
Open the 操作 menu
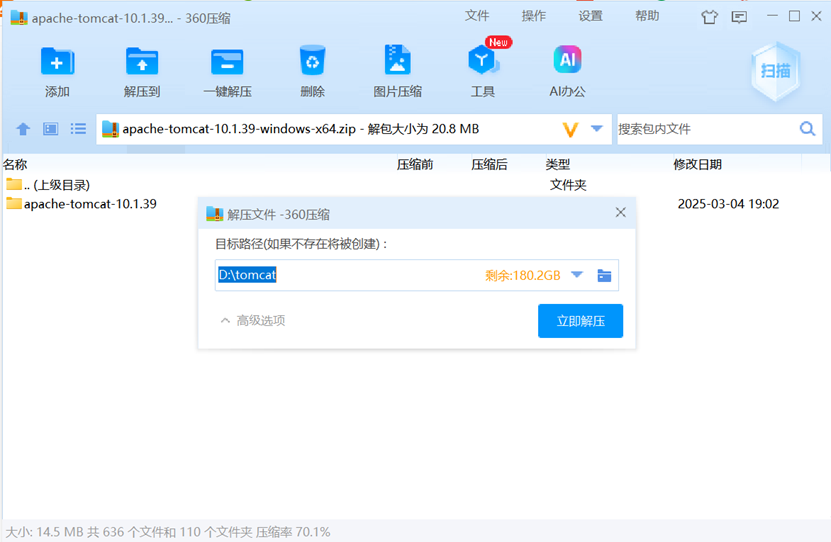click(x=534, y=16)
